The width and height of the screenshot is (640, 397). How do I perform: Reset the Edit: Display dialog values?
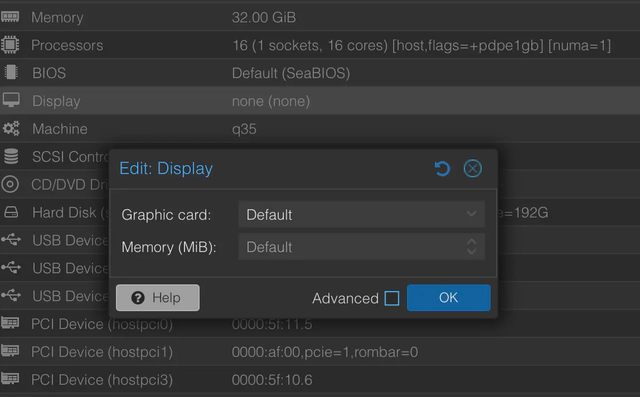(442, 169)
